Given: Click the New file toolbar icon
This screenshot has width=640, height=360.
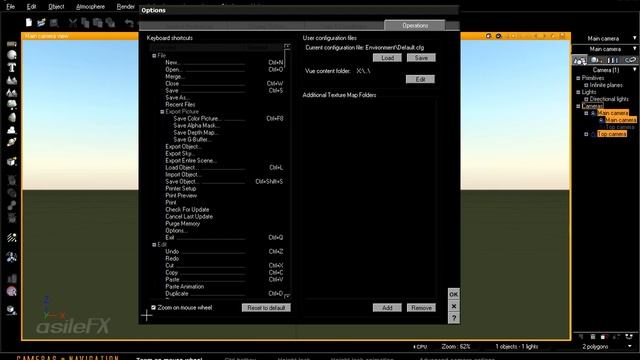Looking at the screenshot, I should click(x=29, y=23).
